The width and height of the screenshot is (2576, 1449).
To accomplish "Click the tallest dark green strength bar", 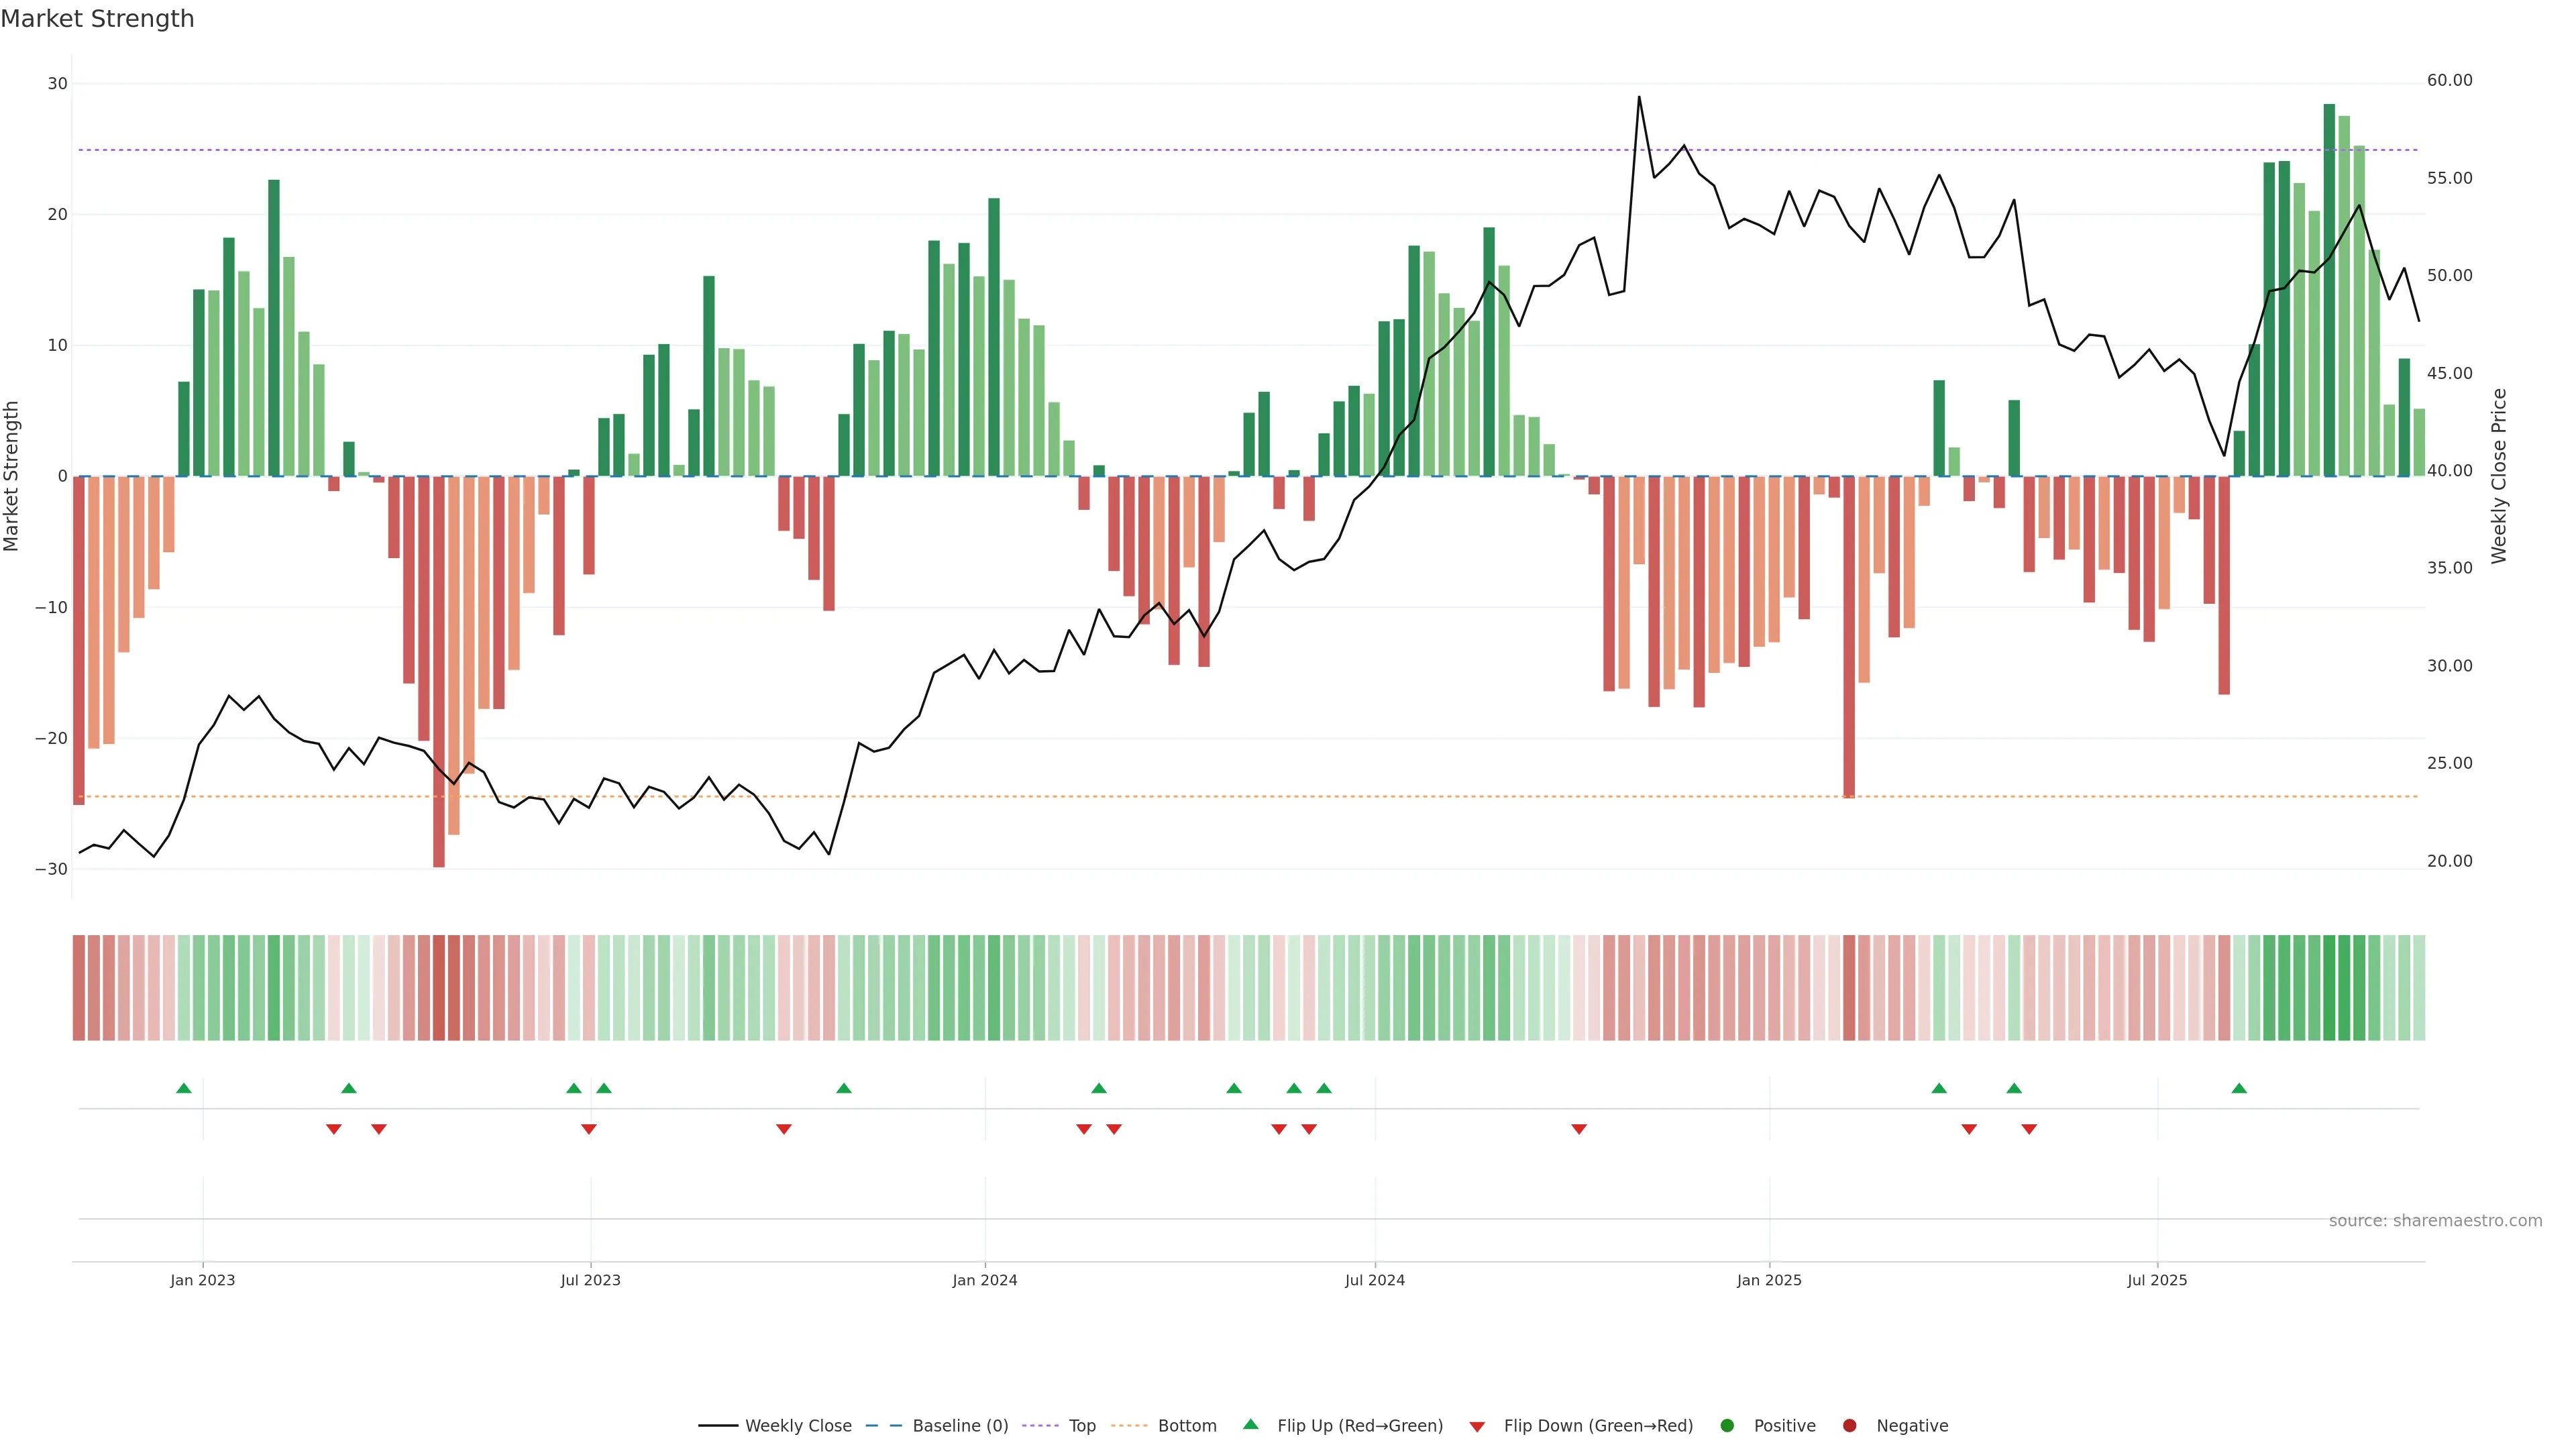I will pyautogui.click(x=2329, y=290).
